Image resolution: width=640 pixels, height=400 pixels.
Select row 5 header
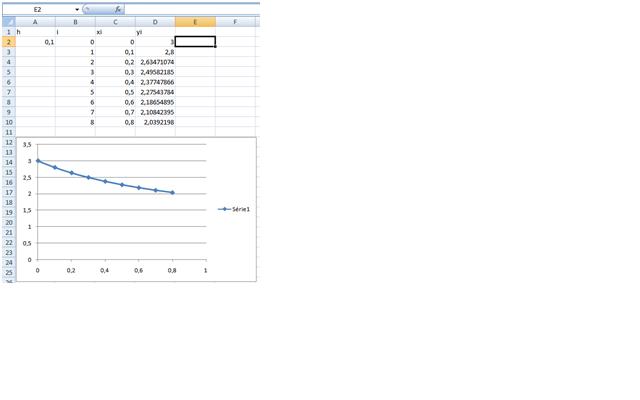tap(8, 72)
